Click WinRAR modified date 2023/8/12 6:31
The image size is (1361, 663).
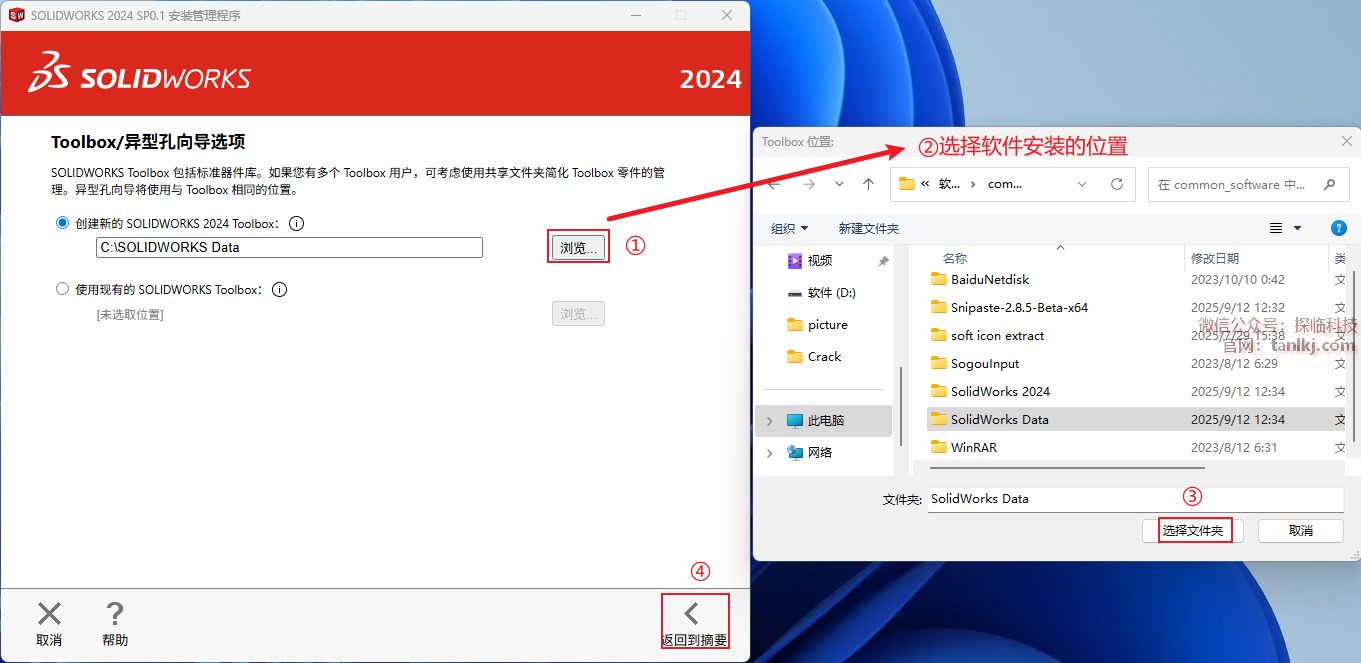click(x=1234, y=447)
